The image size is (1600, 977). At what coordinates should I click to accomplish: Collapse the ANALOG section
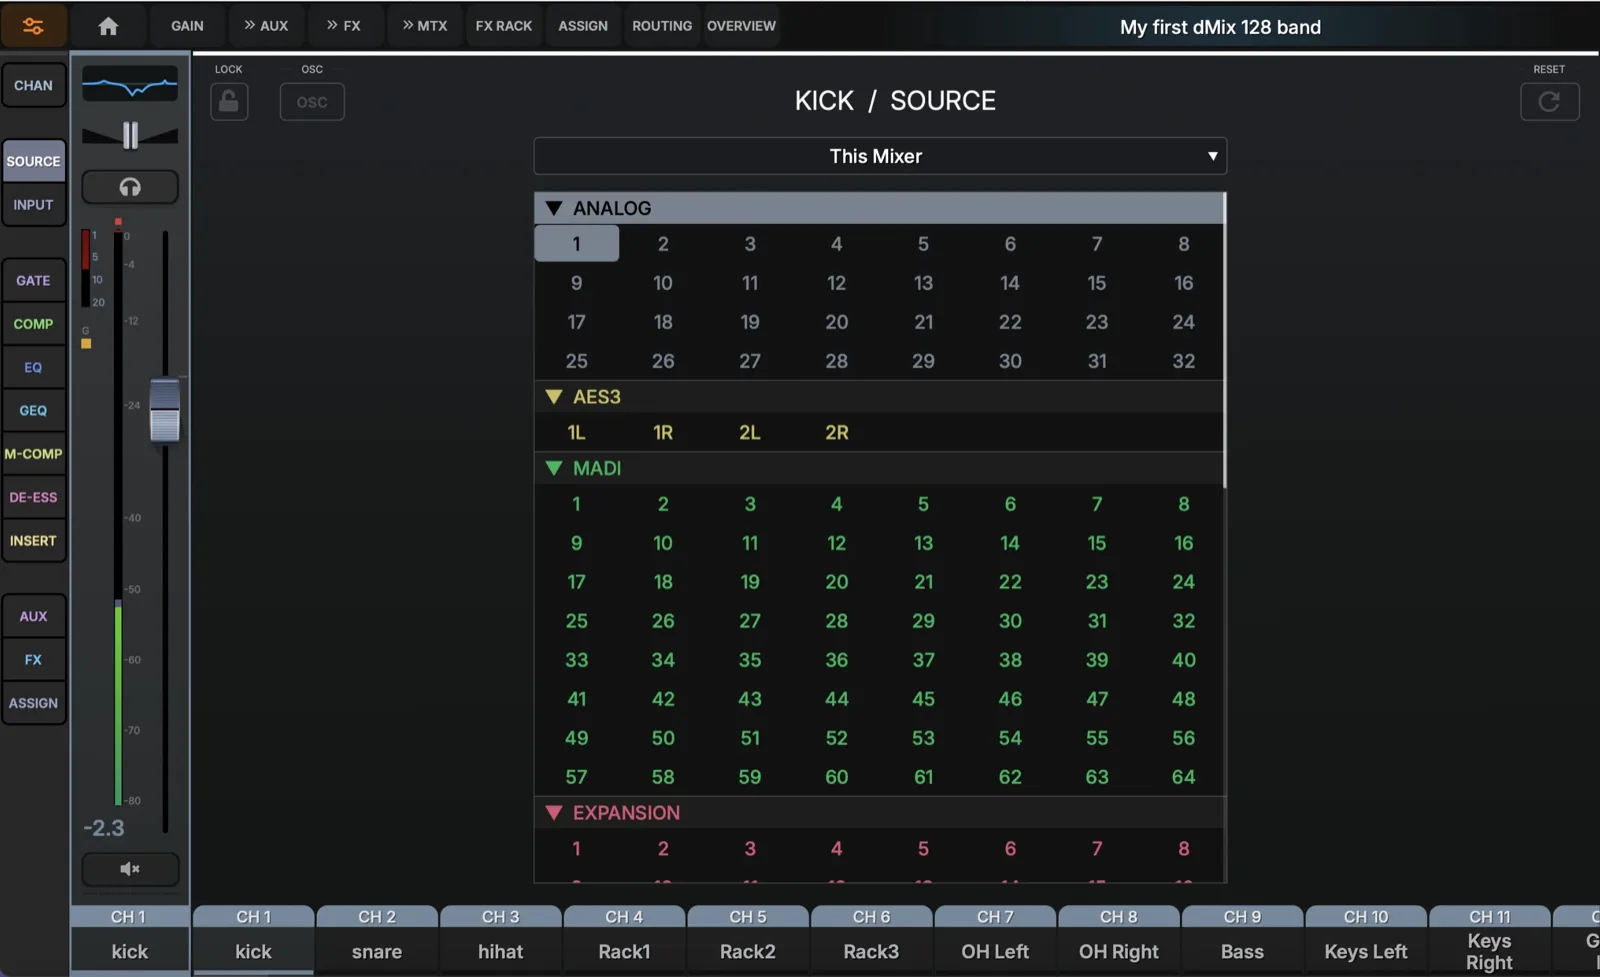[553, 208]
